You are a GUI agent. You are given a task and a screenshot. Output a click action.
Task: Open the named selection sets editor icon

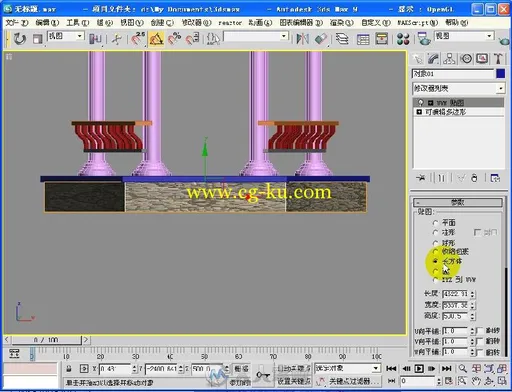pos(213,39)
